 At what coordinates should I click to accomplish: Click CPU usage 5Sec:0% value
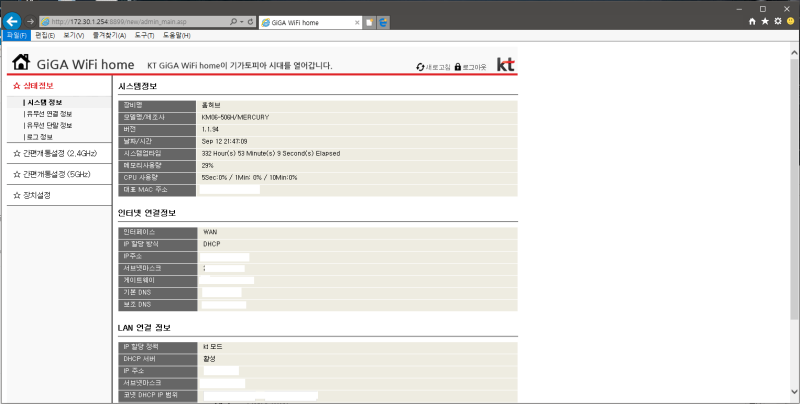tap(249, 178)
